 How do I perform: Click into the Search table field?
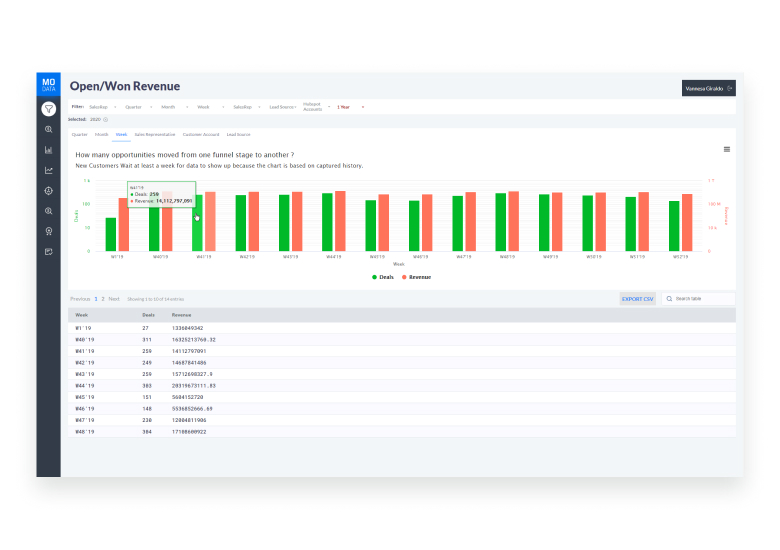pyautogui.click(x=698, y=299)
